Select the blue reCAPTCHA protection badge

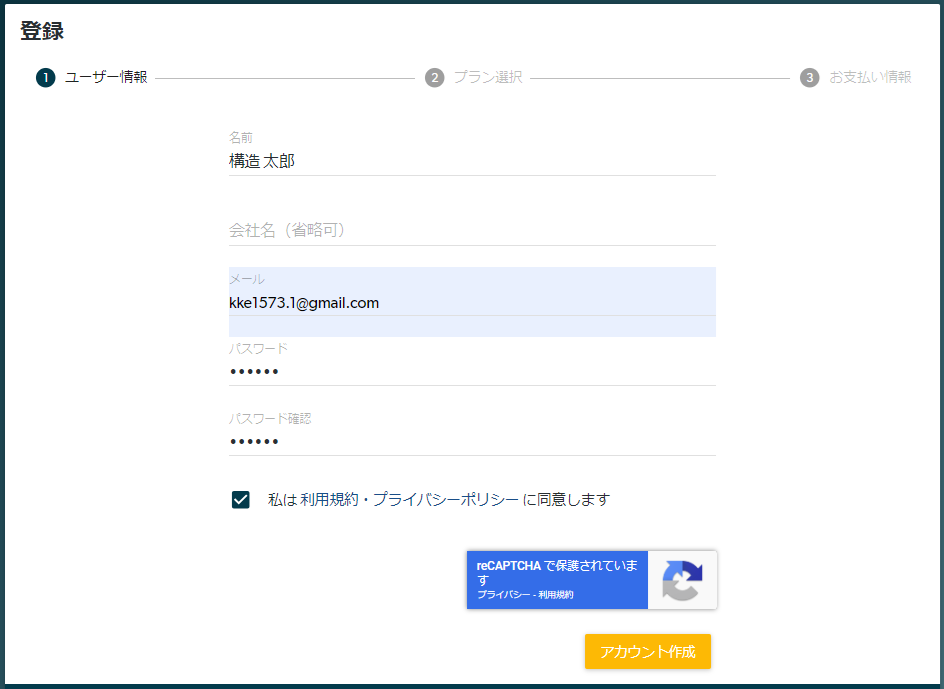coord(557,580)
